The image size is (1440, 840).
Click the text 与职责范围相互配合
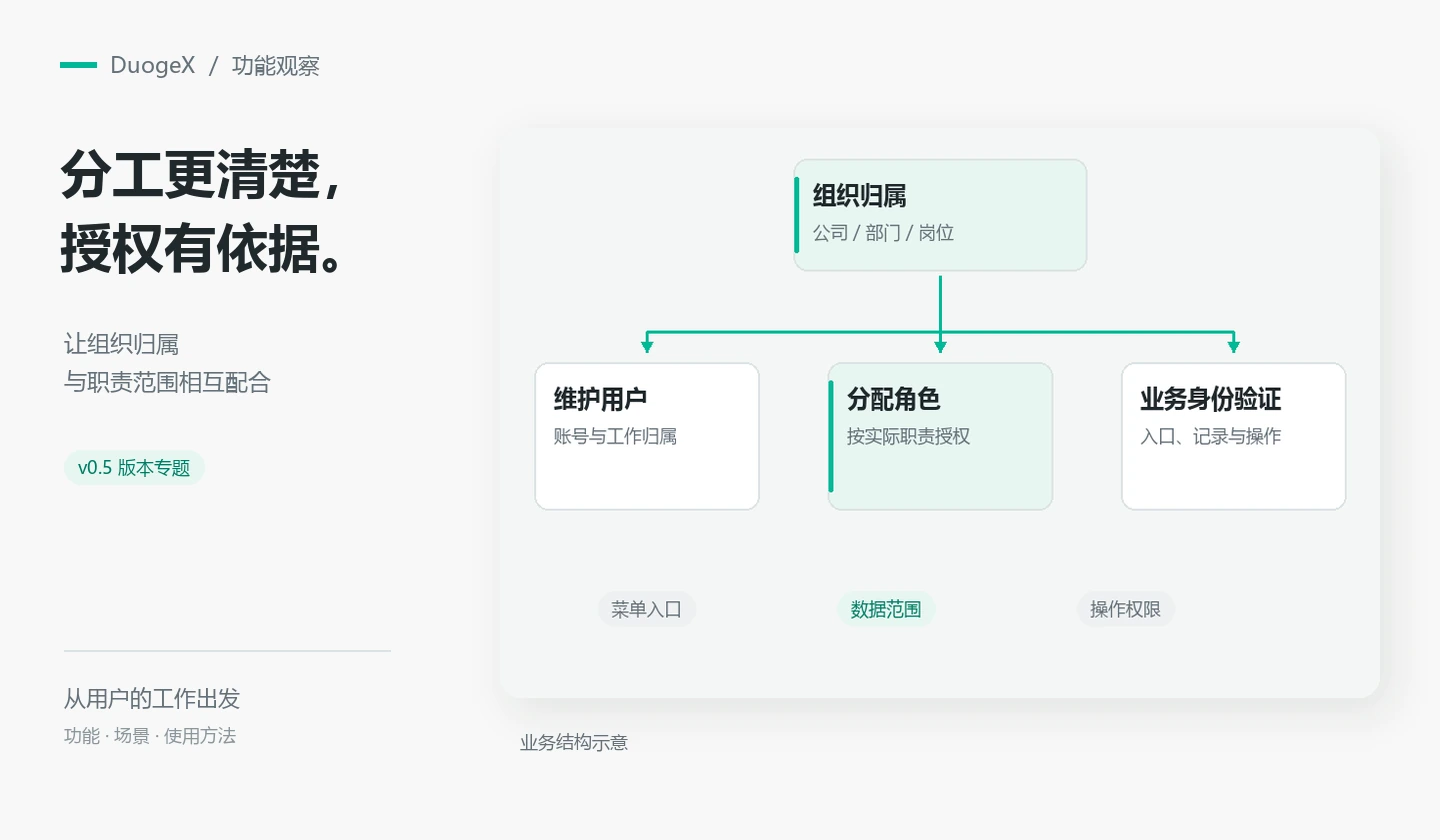[168, 382]
